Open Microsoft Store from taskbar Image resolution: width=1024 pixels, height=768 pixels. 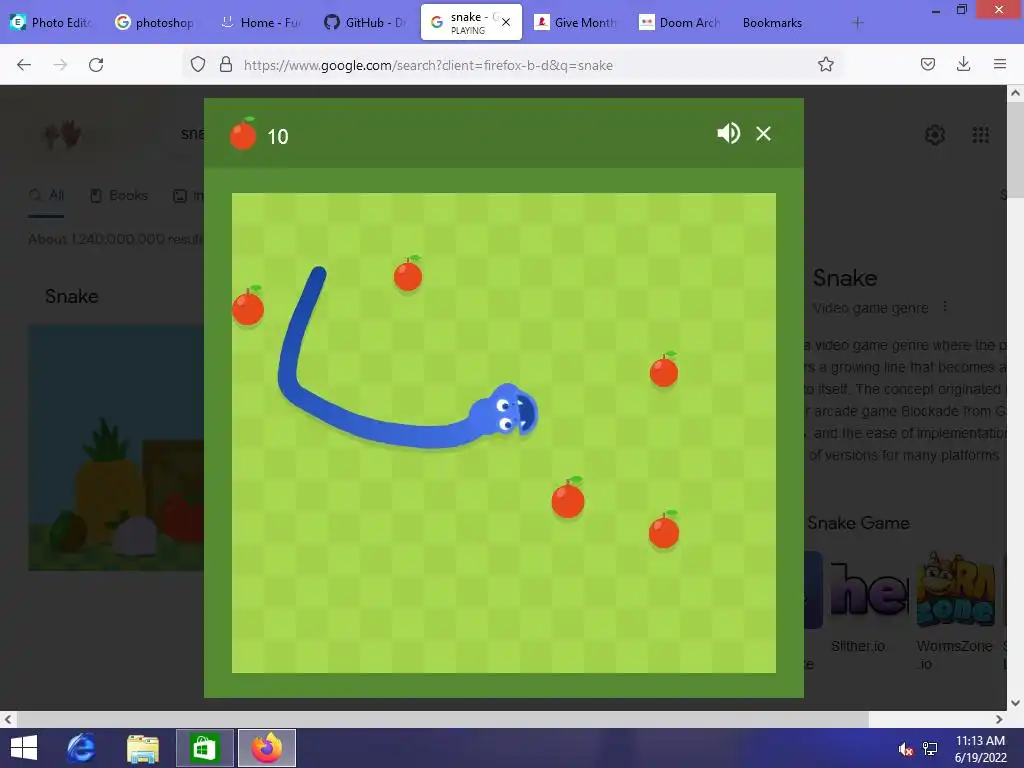204,748
